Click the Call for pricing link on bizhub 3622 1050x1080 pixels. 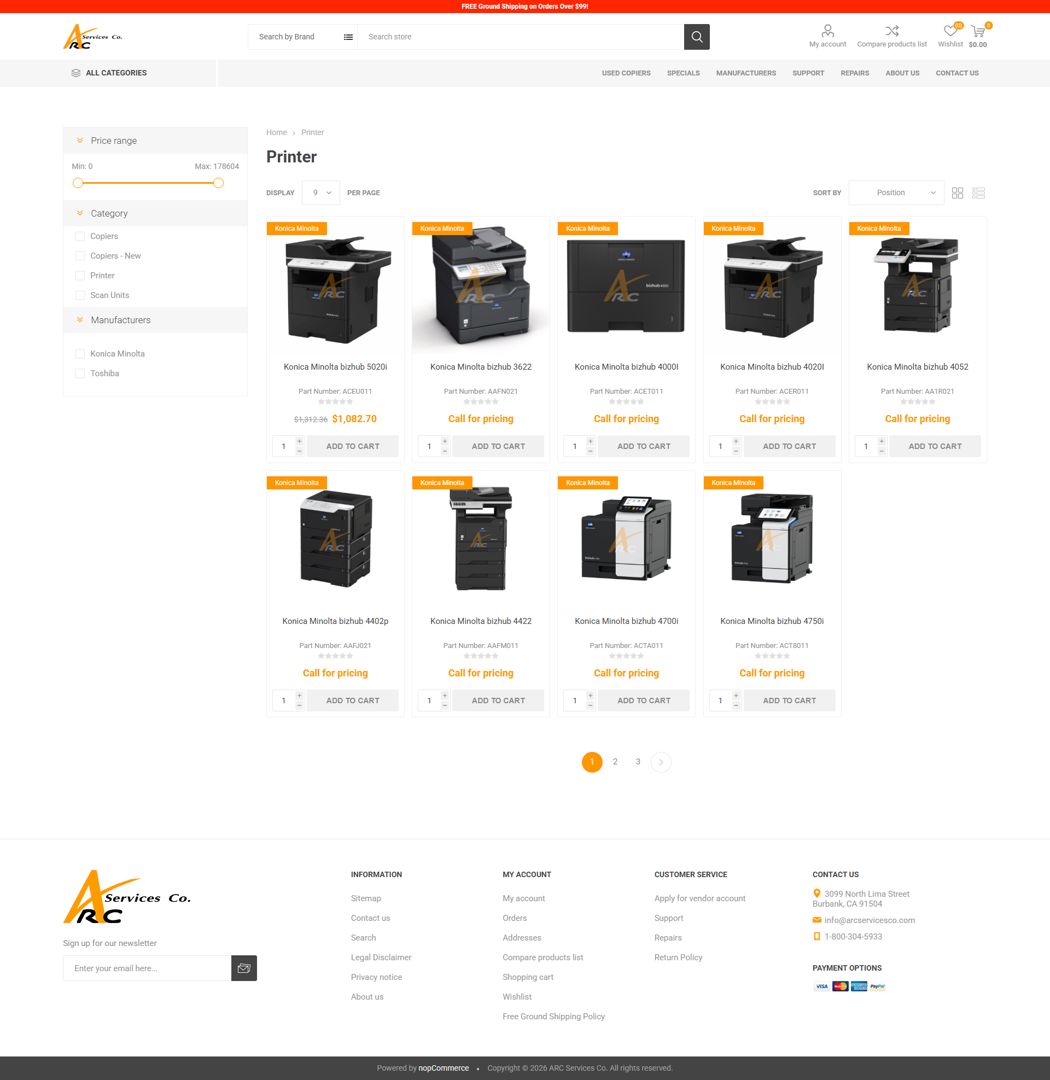(x=480, y=418)
